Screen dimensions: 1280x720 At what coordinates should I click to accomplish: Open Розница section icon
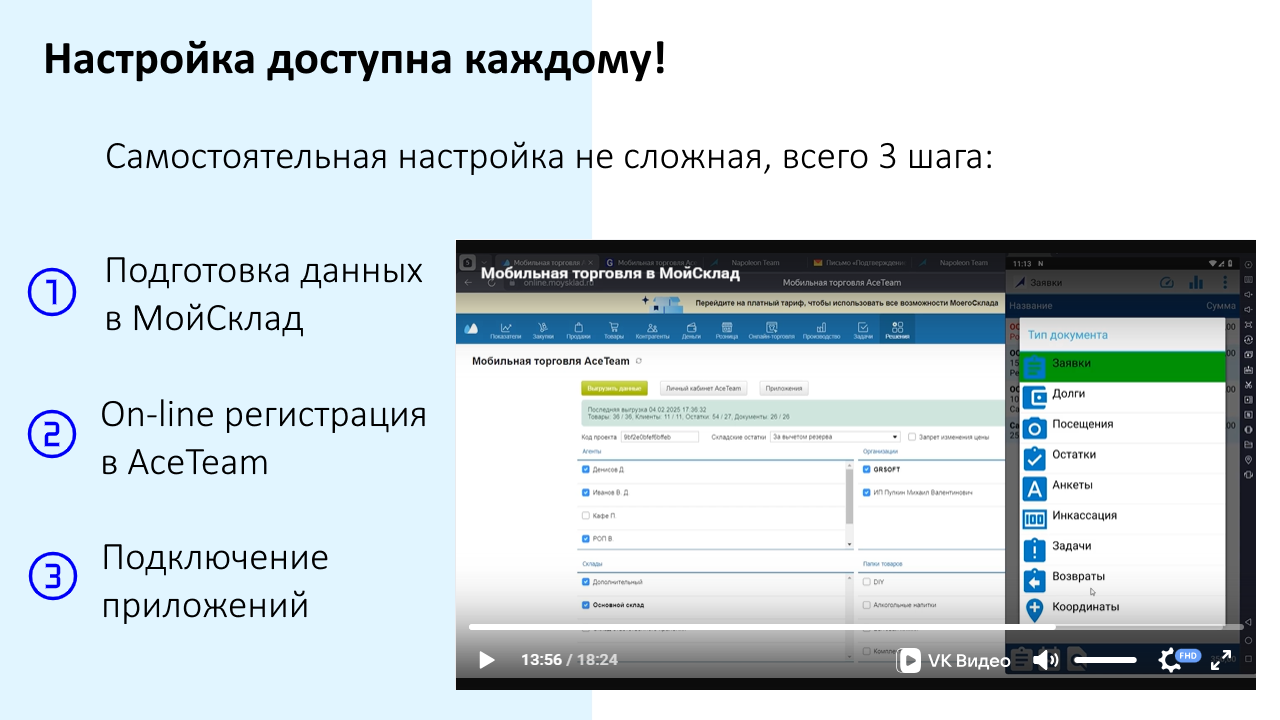[727, 330]
